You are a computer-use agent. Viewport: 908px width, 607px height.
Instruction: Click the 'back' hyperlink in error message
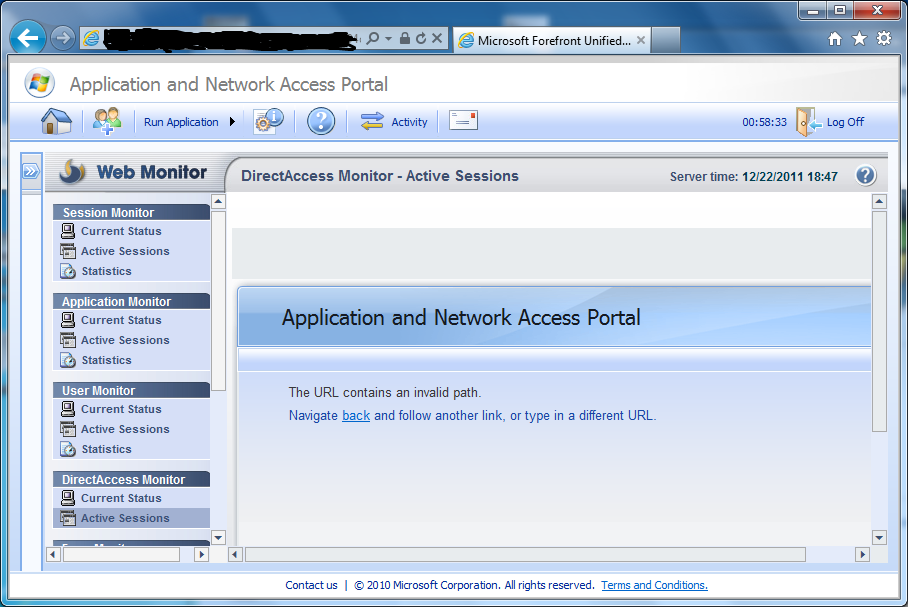(x=356, y=416)
